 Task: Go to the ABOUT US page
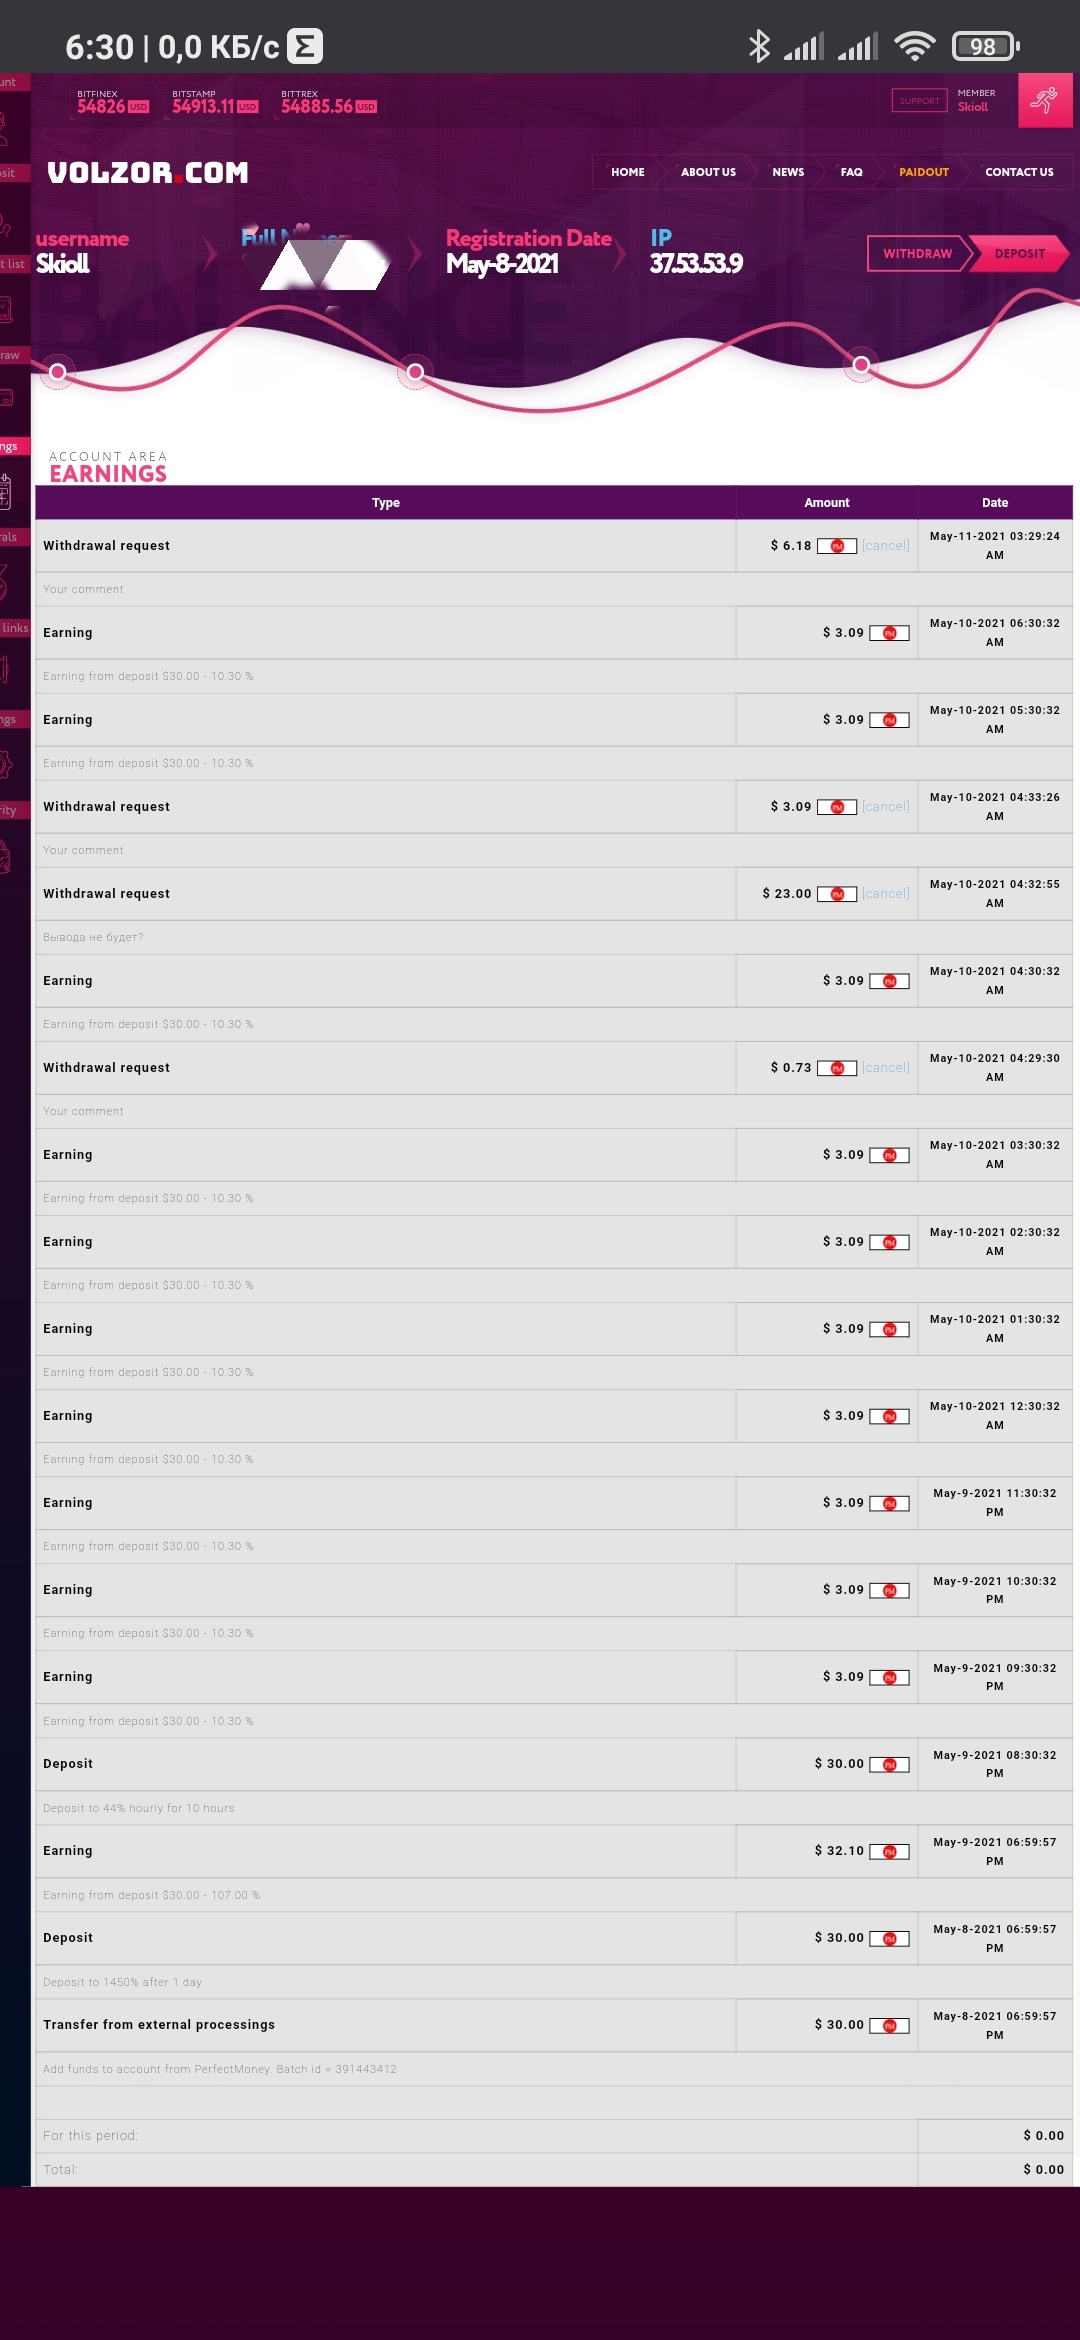[708, 172]
